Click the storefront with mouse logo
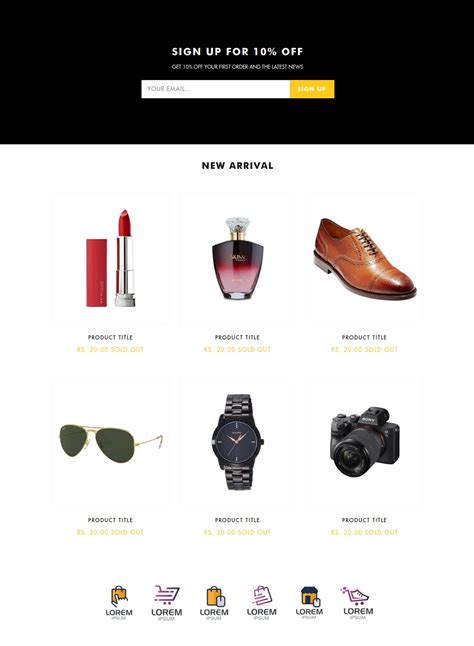 tap(309, 602)
